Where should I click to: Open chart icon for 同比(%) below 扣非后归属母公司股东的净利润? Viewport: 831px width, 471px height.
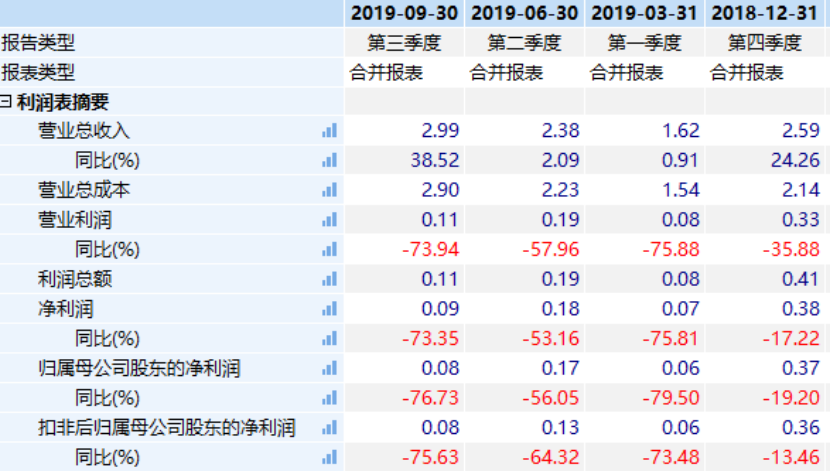tap(329, 457)
